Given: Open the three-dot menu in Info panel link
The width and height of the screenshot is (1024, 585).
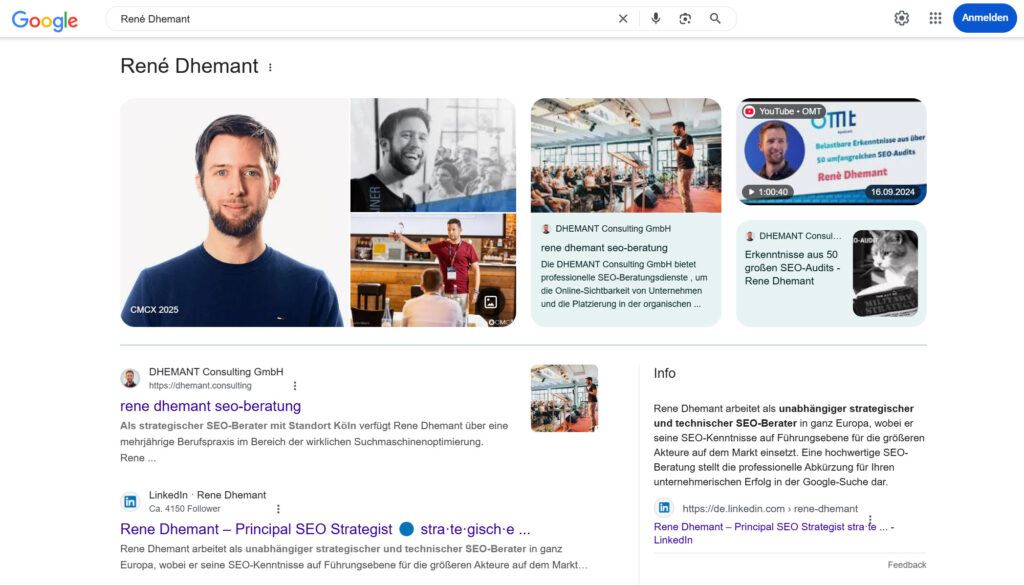Looking at the screenshot, I should pyautogui.click(x=870, y=520).
